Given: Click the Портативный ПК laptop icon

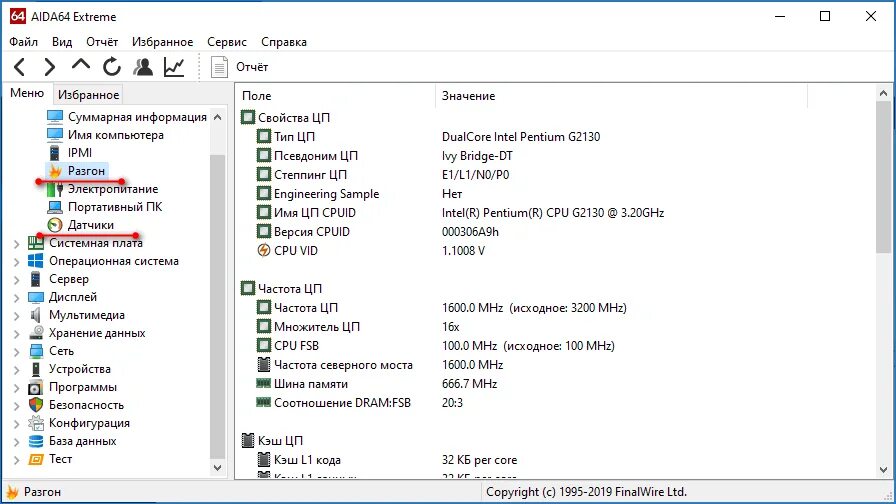Looking at the screenshot, I should [55, 207].
